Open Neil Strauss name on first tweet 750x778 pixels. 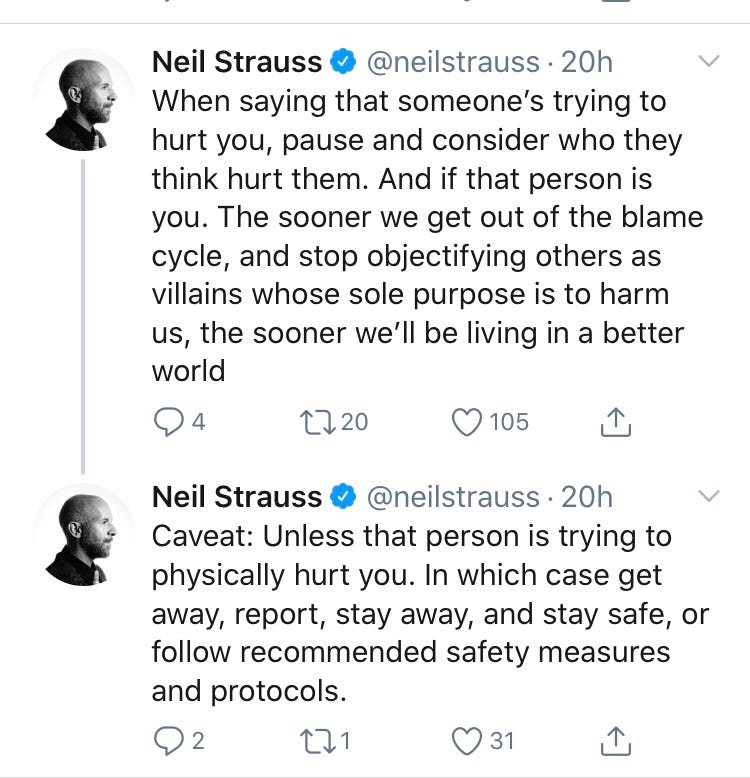[237, 62]
